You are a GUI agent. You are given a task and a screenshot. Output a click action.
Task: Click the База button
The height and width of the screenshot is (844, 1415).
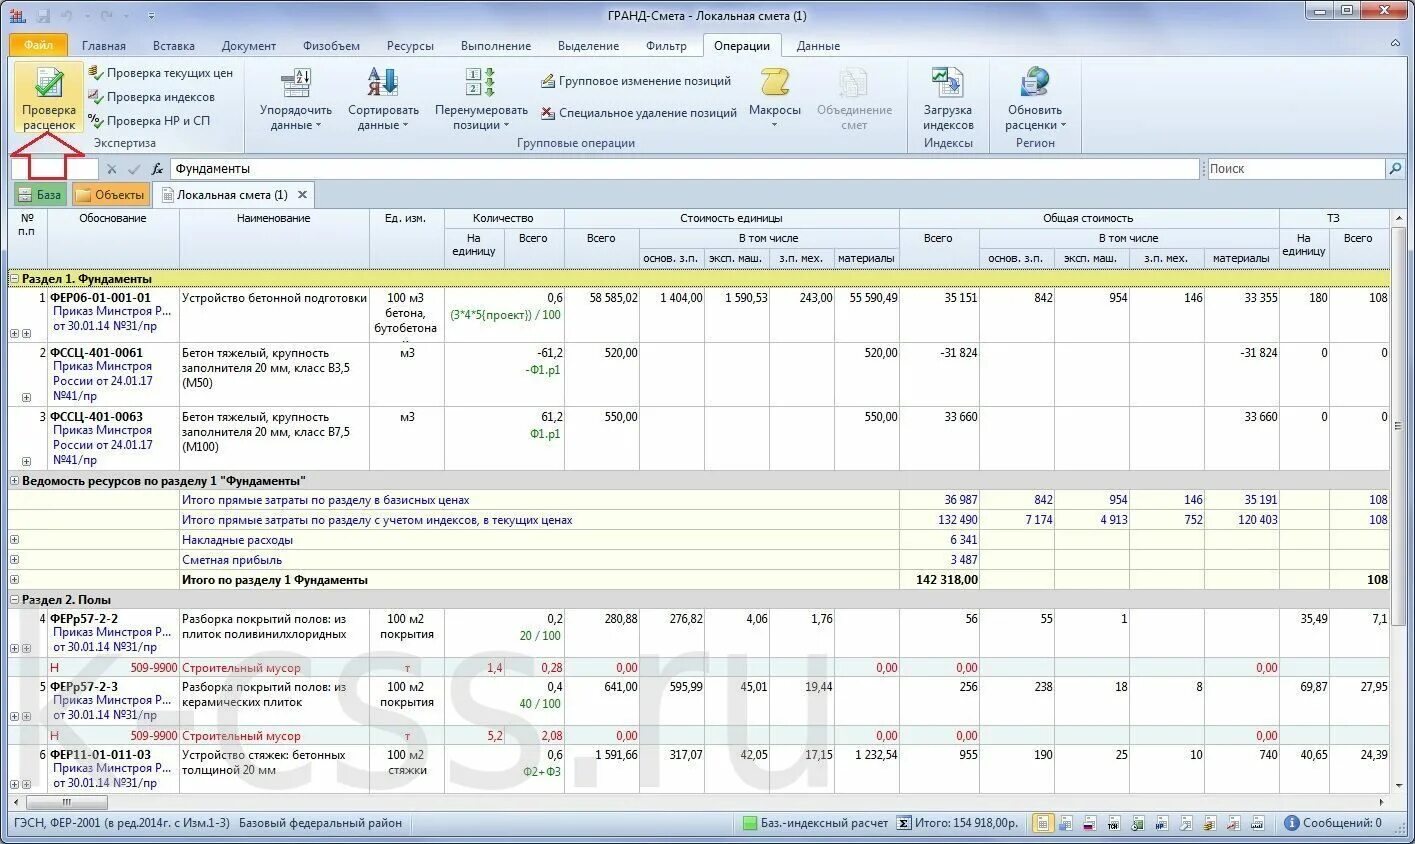click(40, 195)
